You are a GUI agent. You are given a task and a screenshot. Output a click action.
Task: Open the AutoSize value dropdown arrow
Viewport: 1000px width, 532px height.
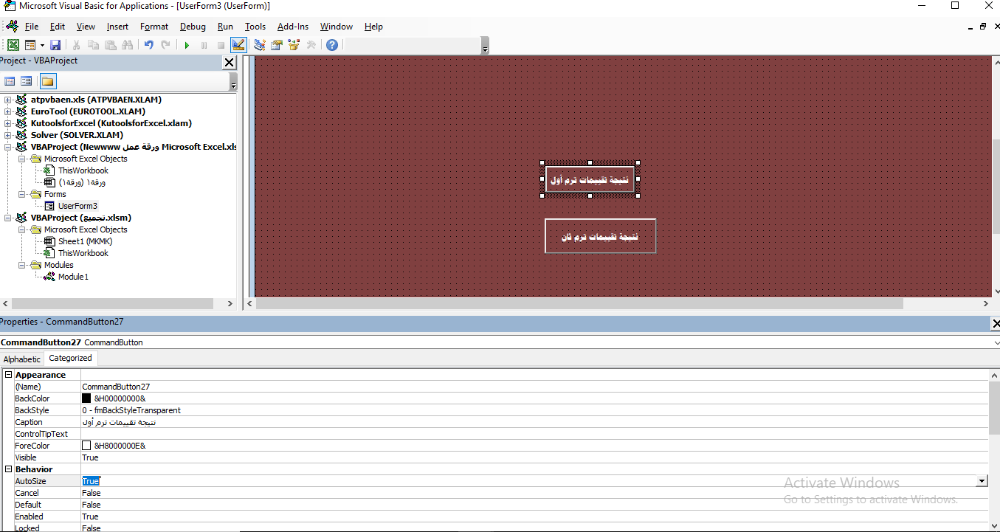(982, 482)
